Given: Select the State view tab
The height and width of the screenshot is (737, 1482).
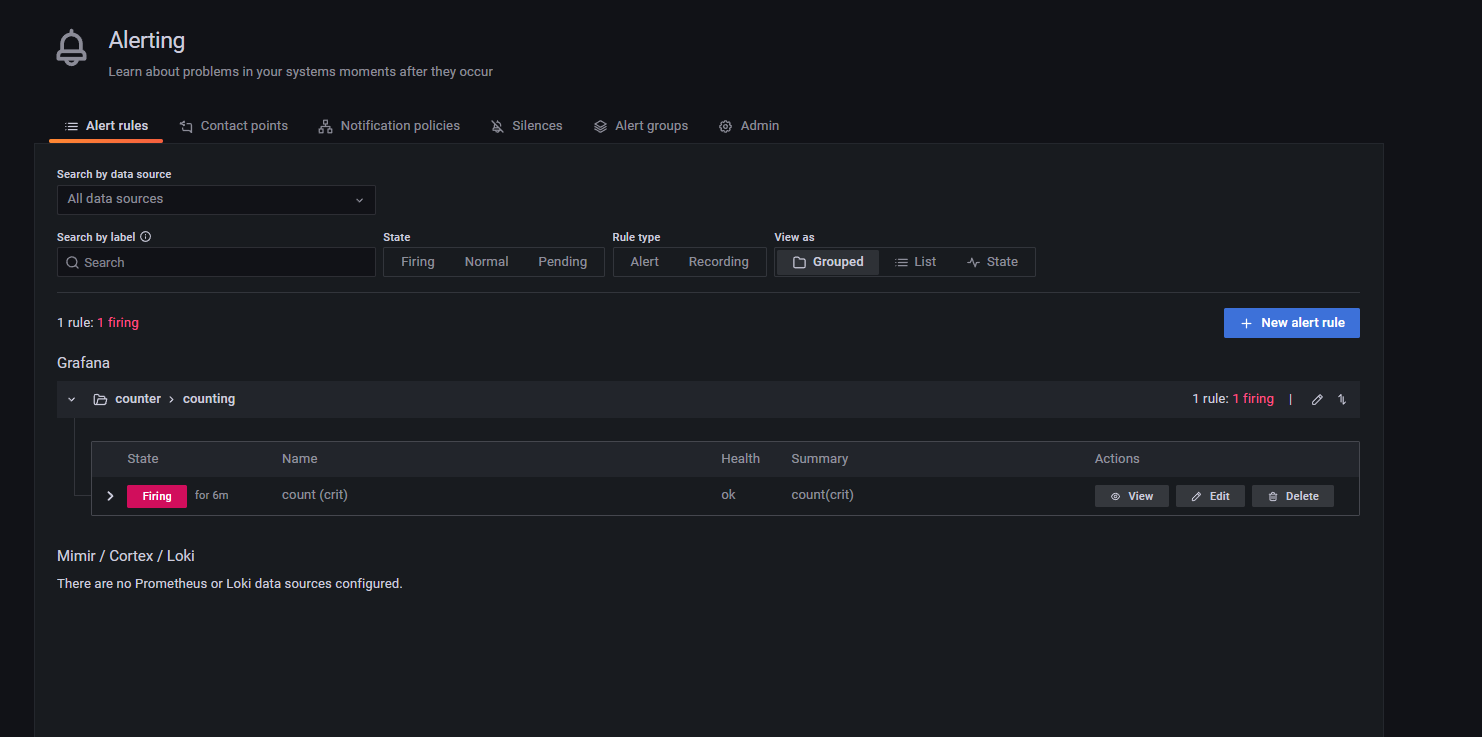Looking at the screenshot, I should 992,261.
